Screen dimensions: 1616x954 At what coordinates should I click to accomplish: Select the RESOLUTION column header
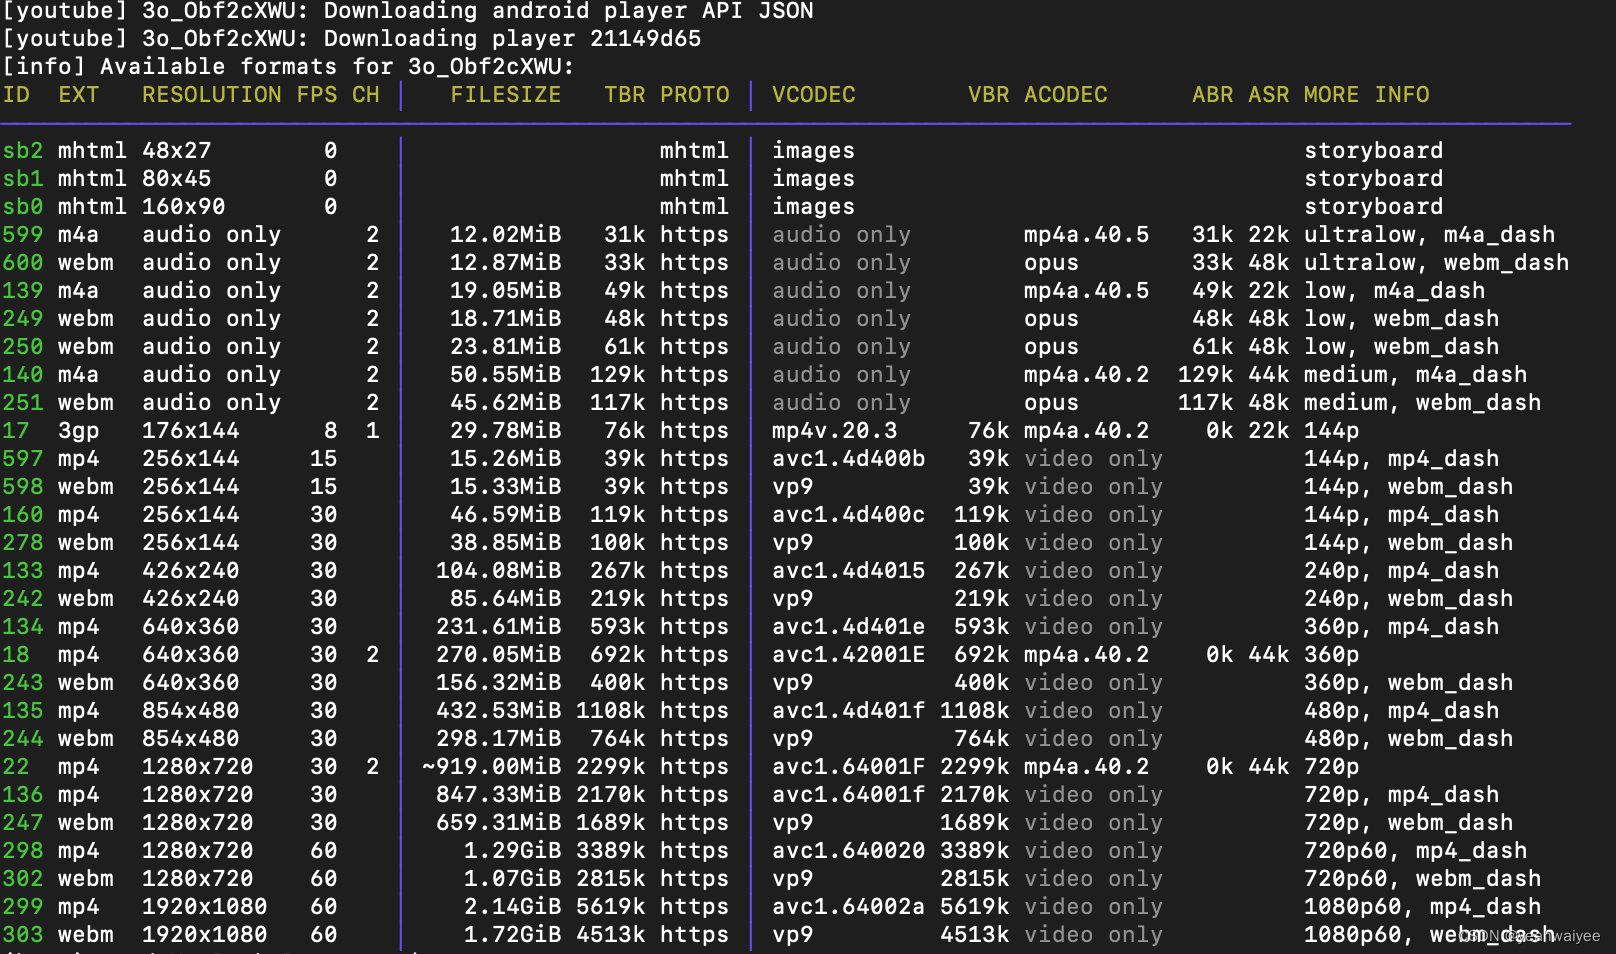[211, 94]
